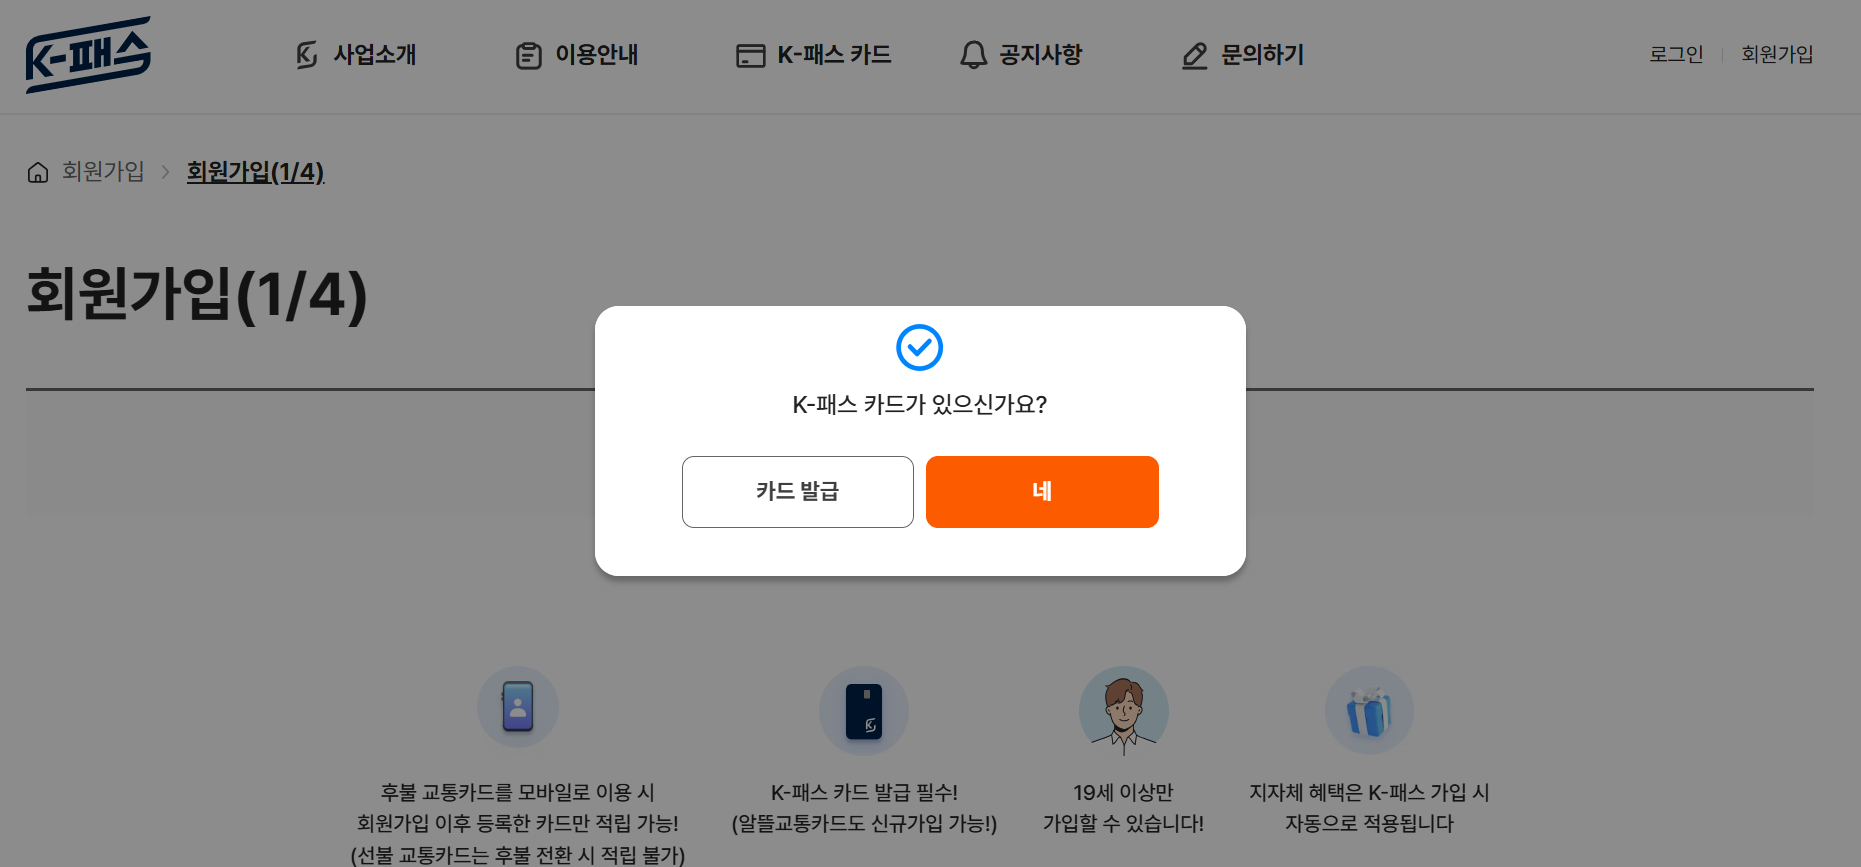Click the man avatar illustration icon
This screenshot has width=1861, height=867.
pos(1124,711)
